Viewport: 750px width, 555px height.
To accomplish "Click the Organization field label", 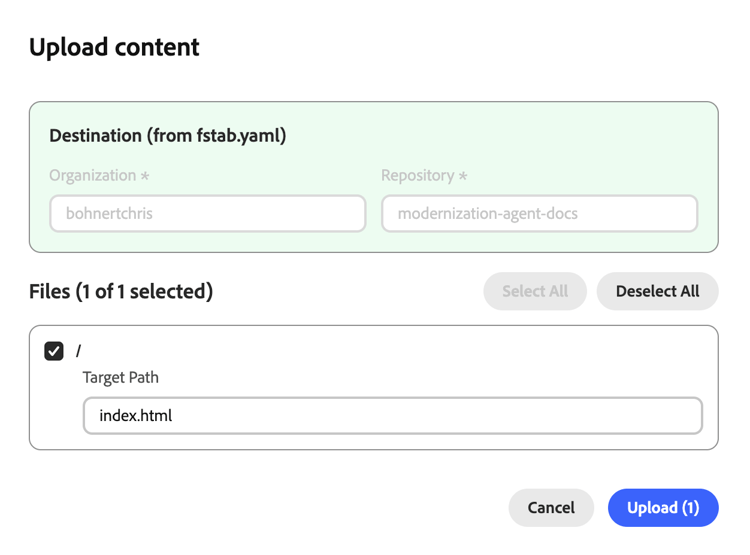I will coord(92,176).
